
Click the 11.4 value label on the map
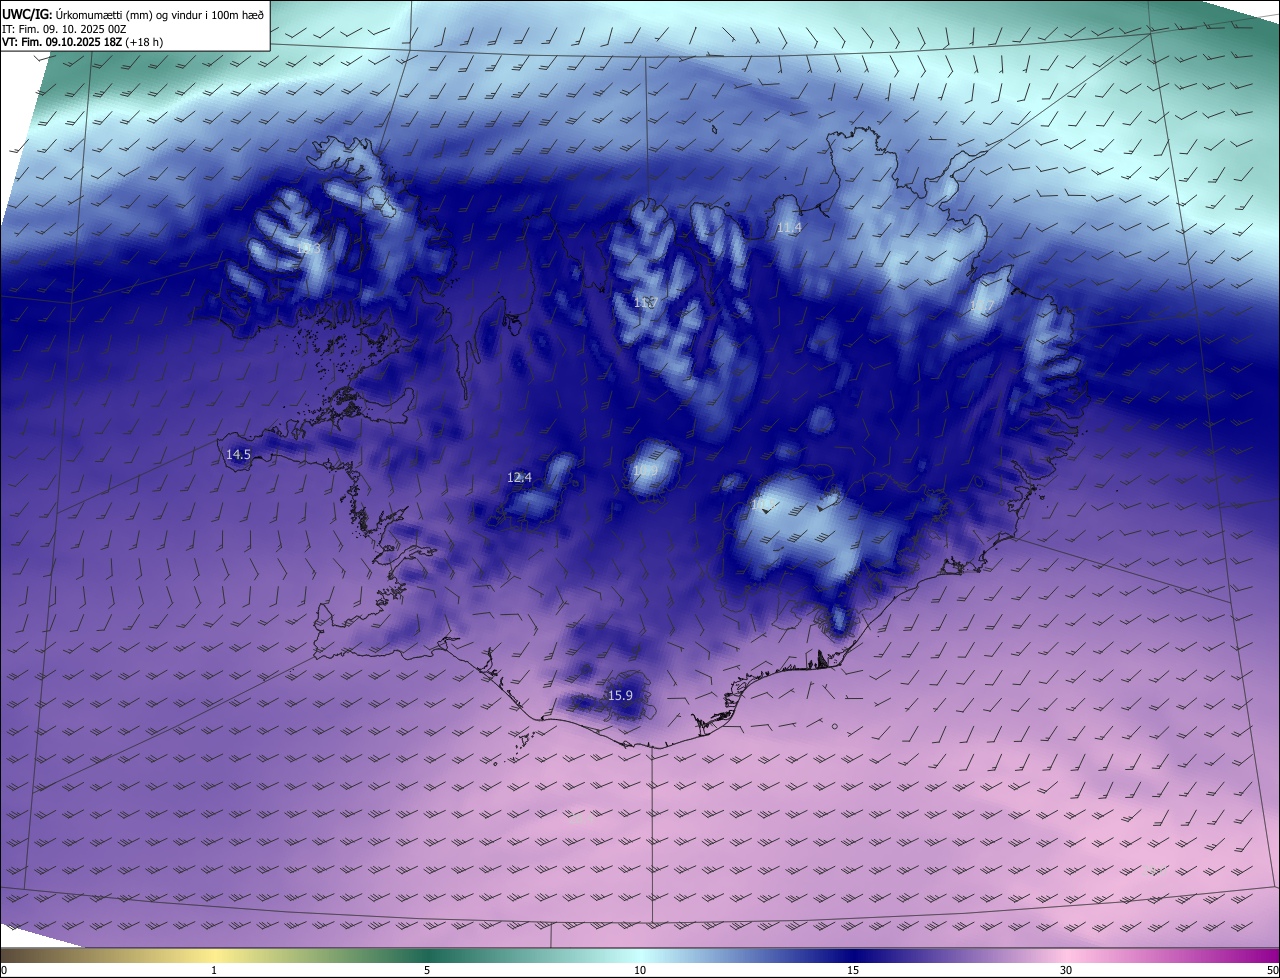[789, 228]
